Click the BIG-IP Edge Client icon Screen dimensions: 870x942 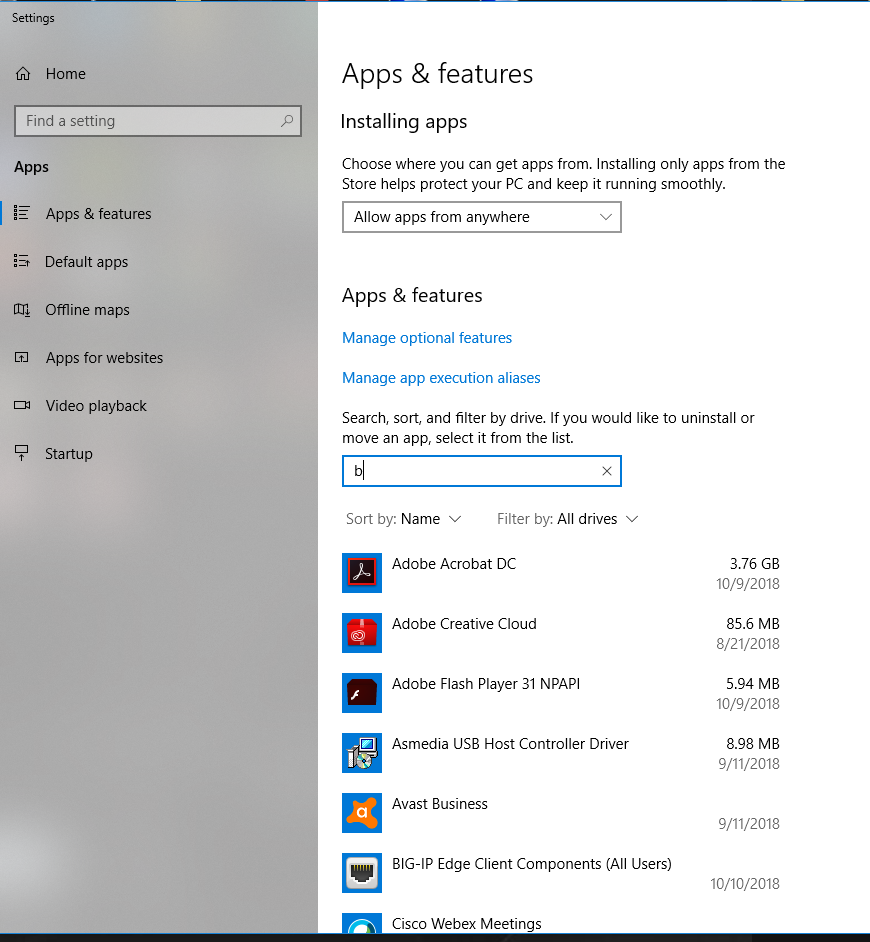[362, 873]
